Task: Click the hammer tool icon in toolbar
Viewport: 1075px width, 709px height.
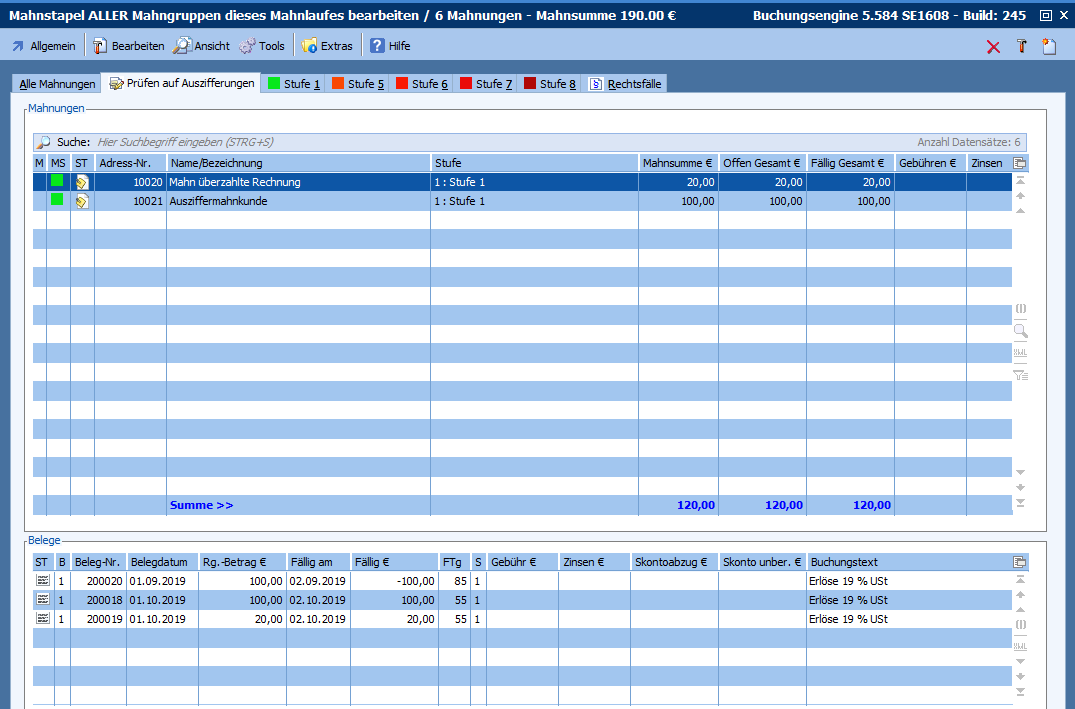Action: click(x=1021, y=47)
